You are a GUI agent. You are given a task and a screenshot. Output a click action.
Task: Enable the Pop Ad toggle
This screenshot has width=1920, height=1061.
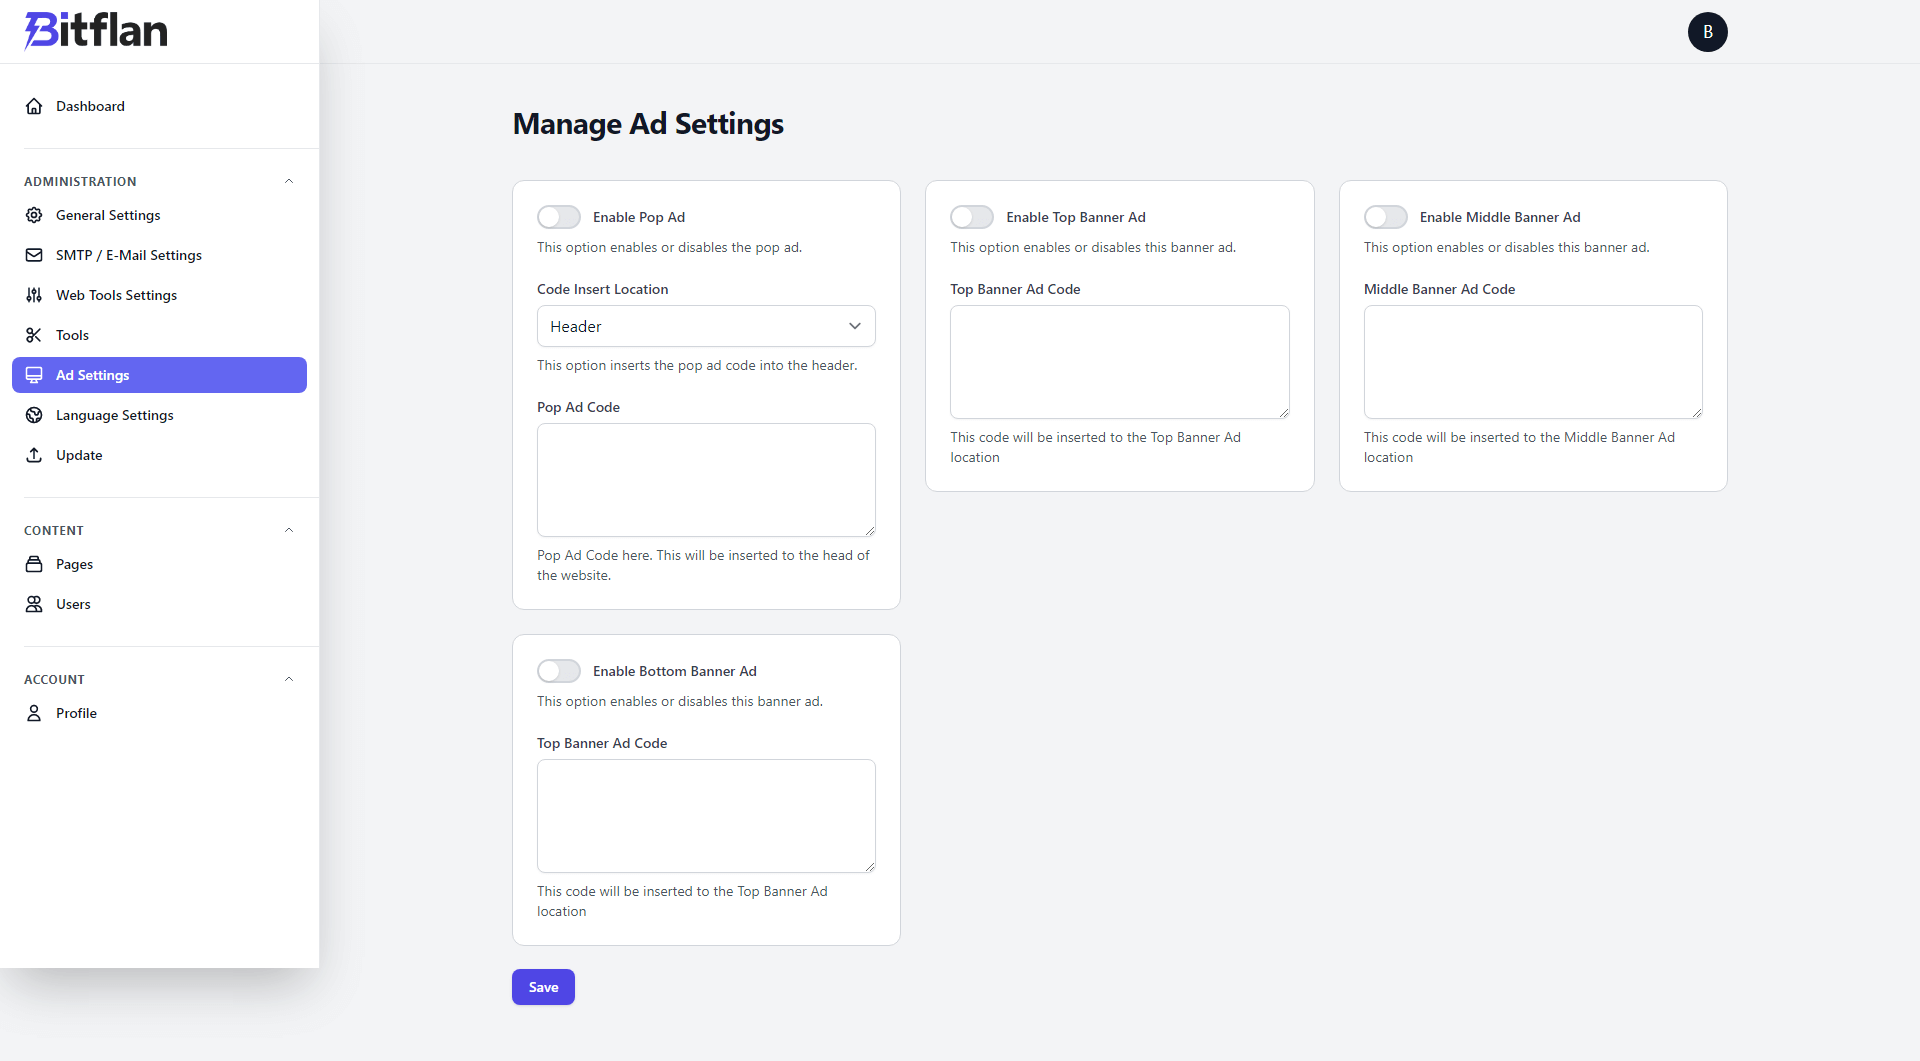559,217
